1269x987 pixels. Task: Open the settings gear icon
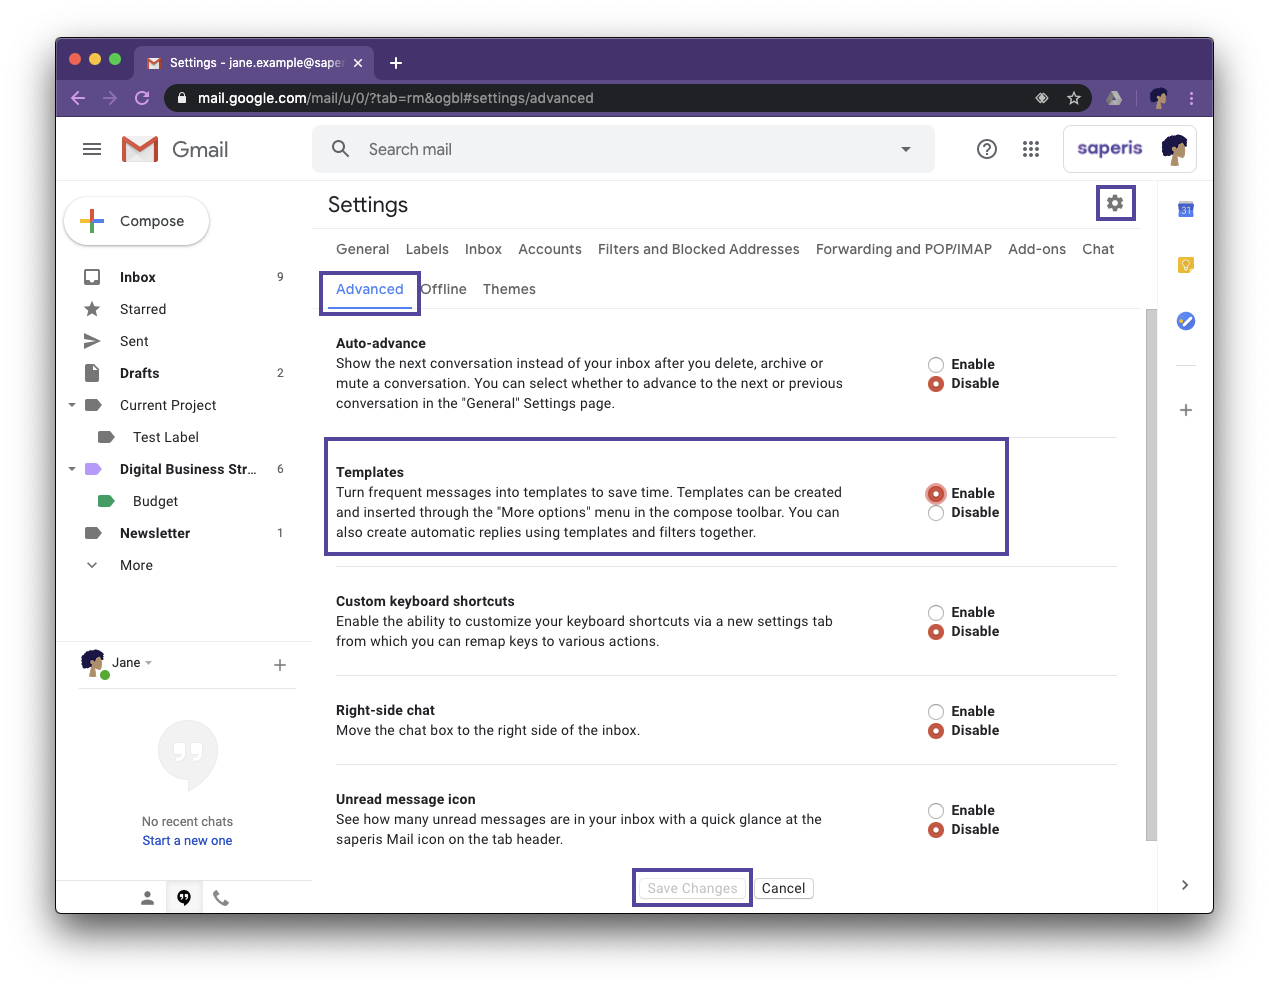click(1115, 203)
